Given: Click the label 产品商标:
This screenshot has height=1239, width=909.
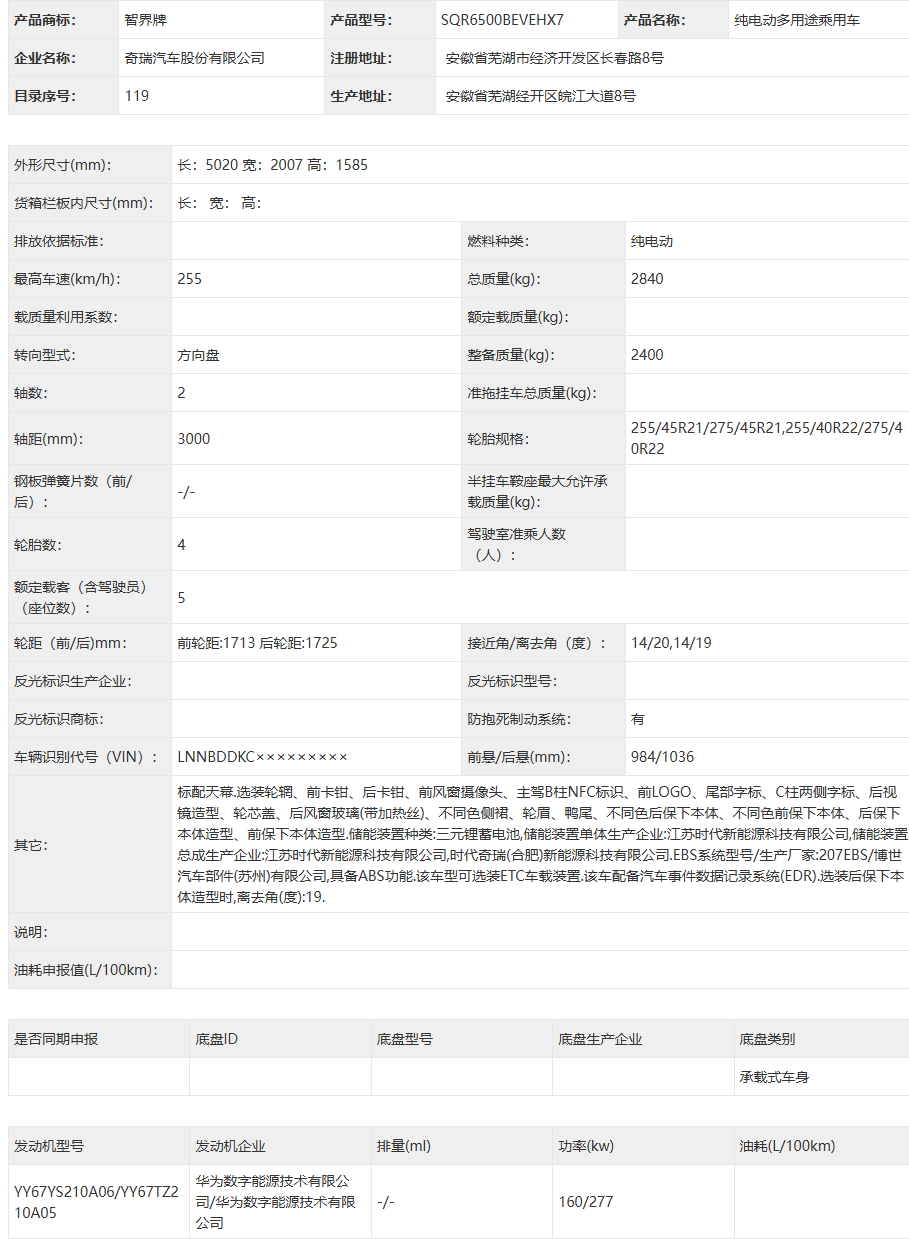Looking at the screenshot, I should click(x=45, y=20).
